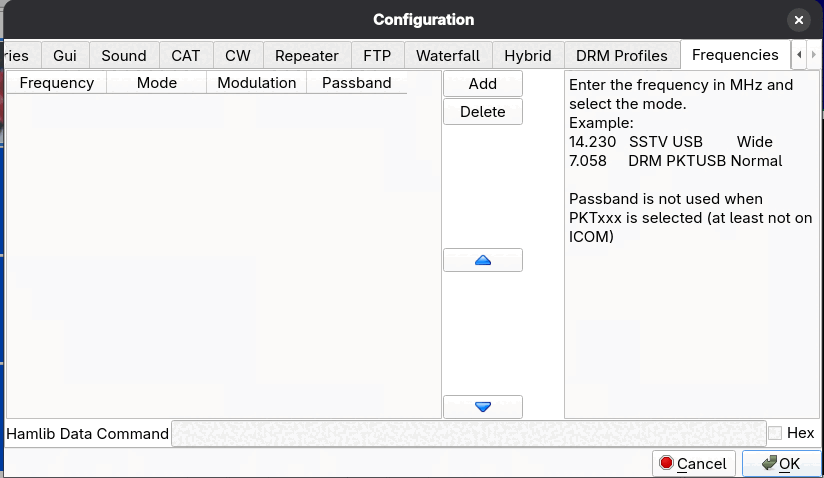
Task: Switch to the Sound tab
Action: (x=123, y=56)
